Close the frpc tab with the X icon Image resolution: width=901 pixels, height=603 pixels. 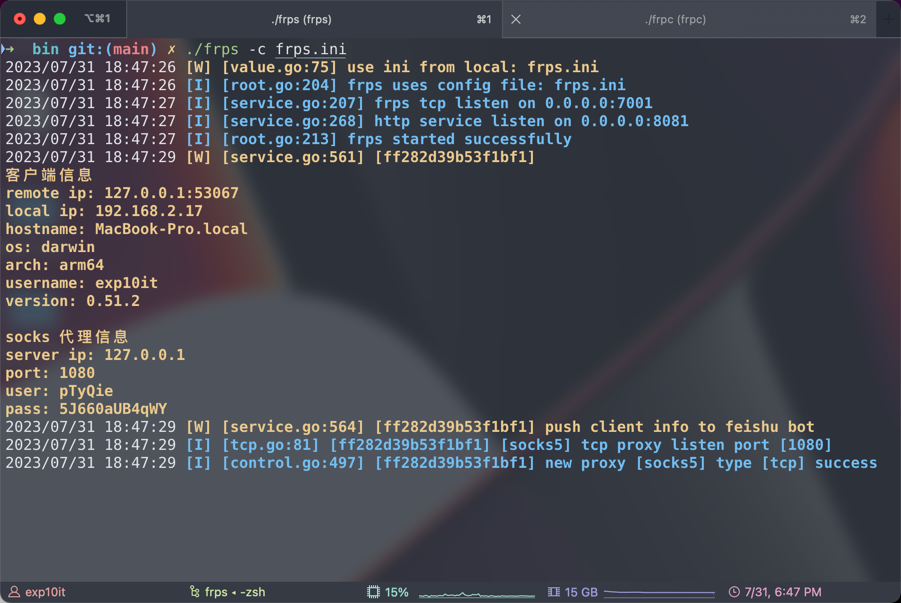[516, 20]
